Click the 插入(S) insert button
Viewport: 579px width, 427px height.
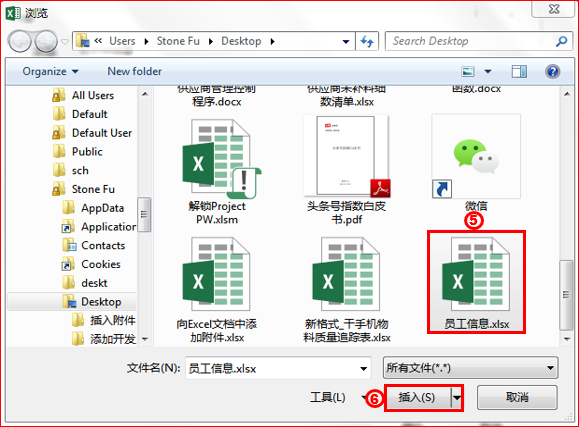tap(417, 397)
